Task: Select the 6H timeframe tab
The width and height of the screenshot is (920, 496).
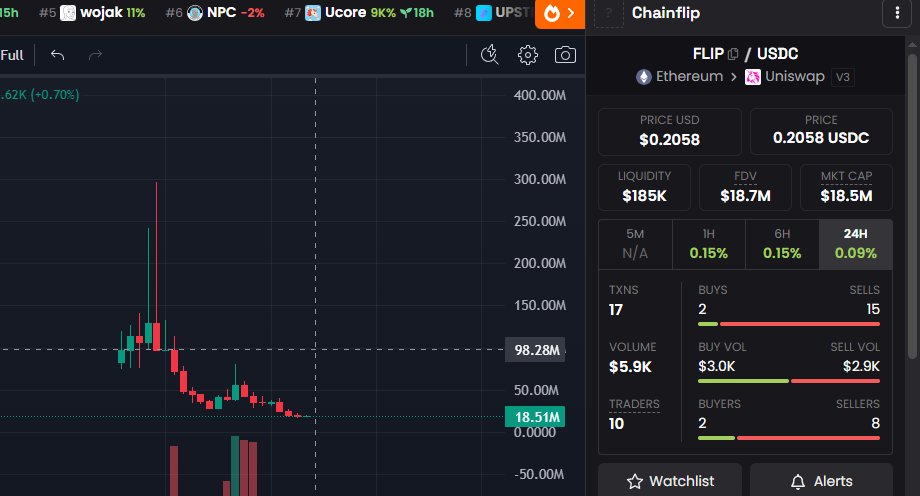Action: 782,244
